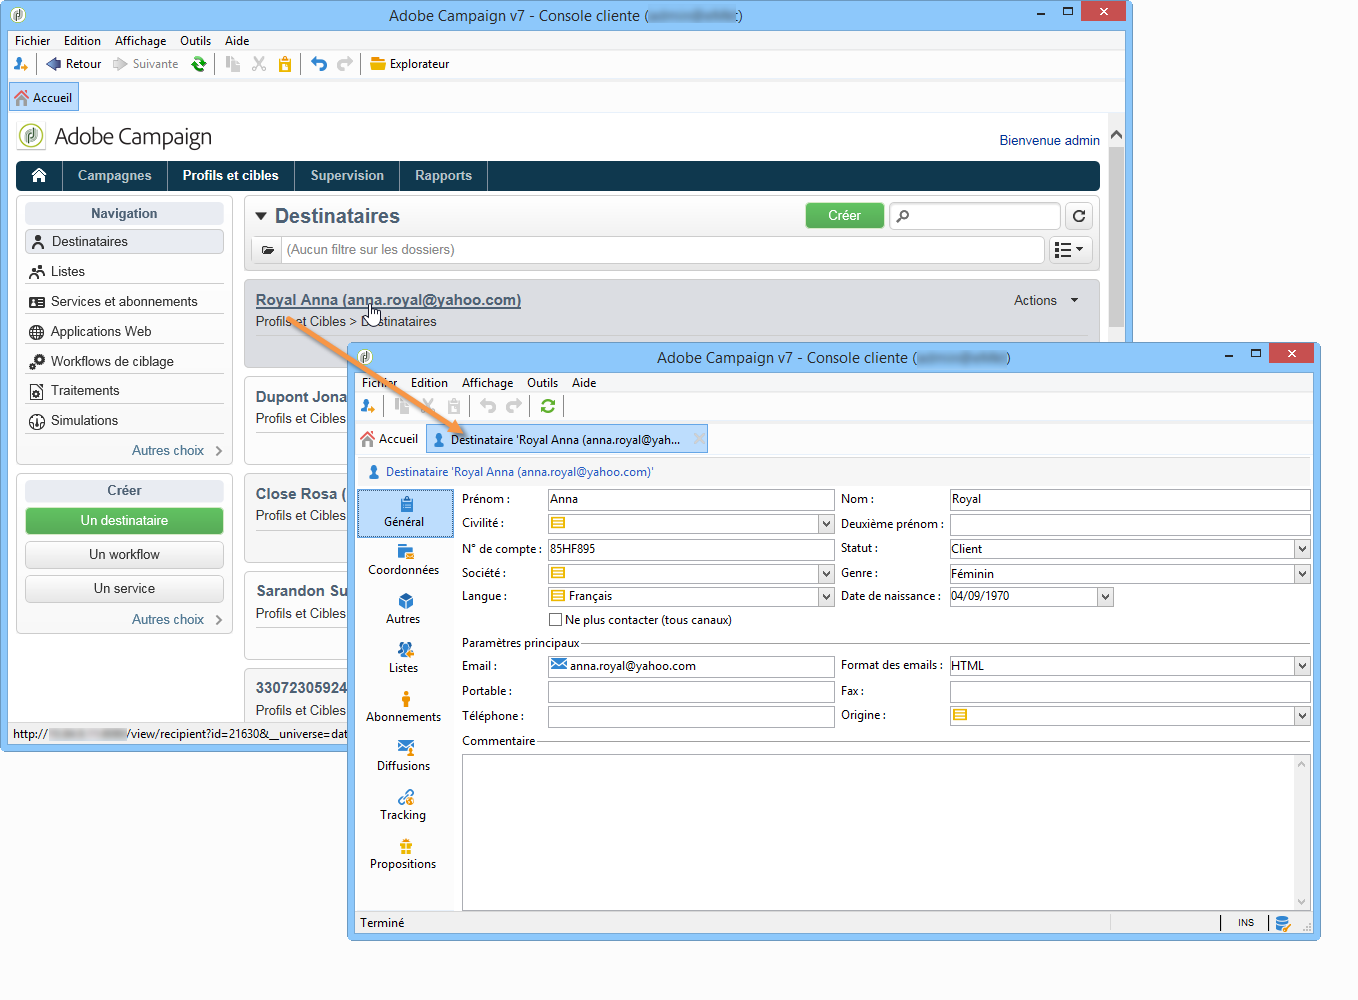This screenshot has height=1000, width=1358.
Task: Click the green refresh icon in the recipient window toolbar
Action: (x=548, y=406)
